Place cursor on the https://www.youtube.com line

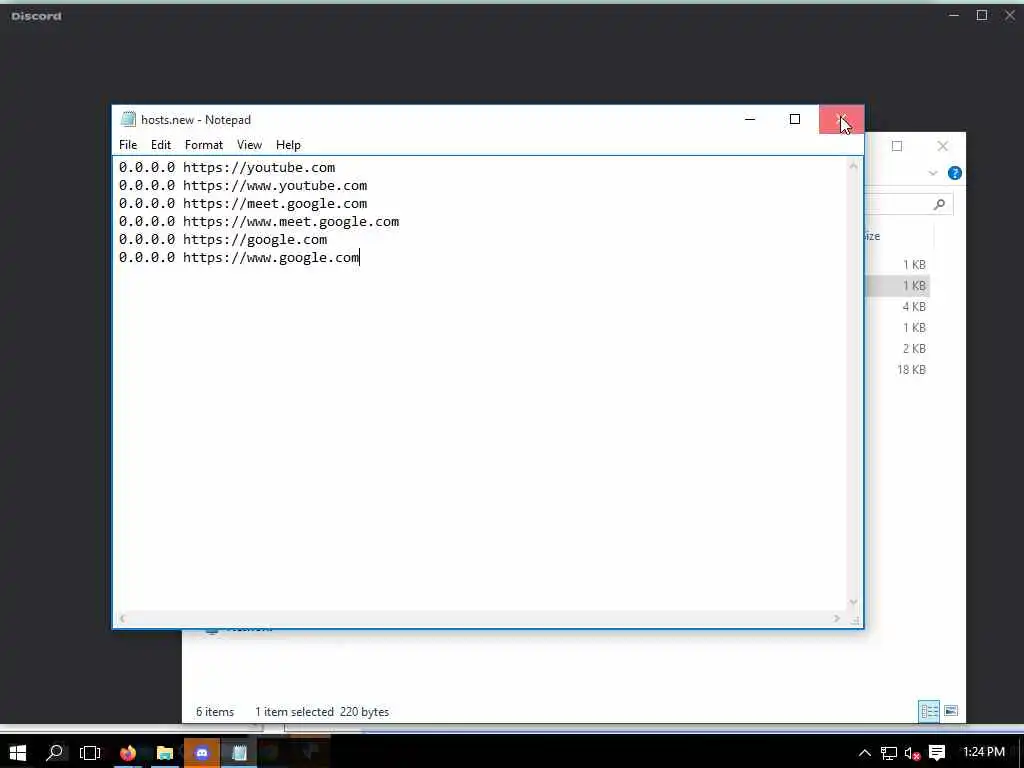[x=243, y=185]
